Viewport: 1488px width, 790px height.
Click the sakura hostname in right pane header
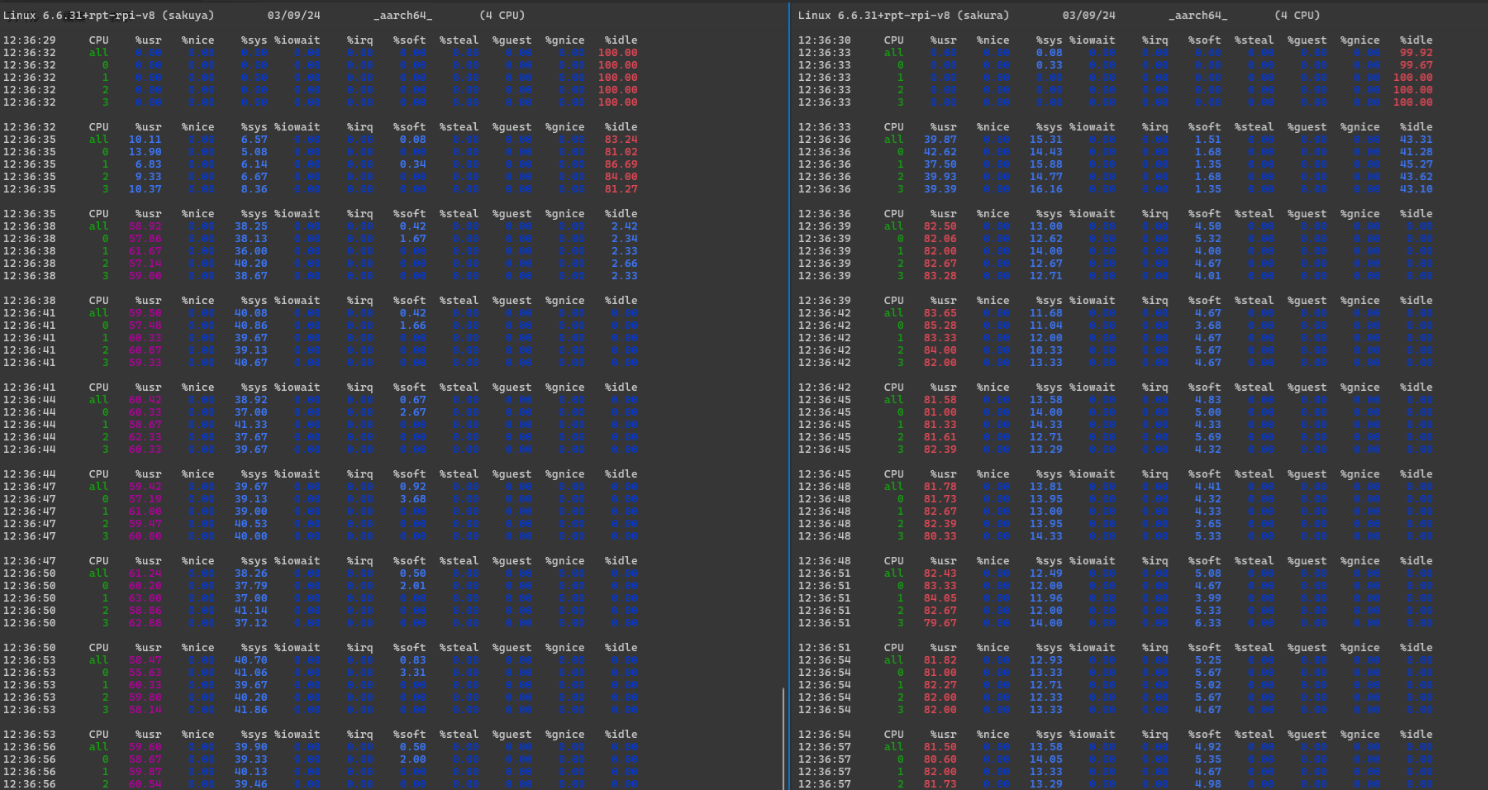tap(984, 15)
